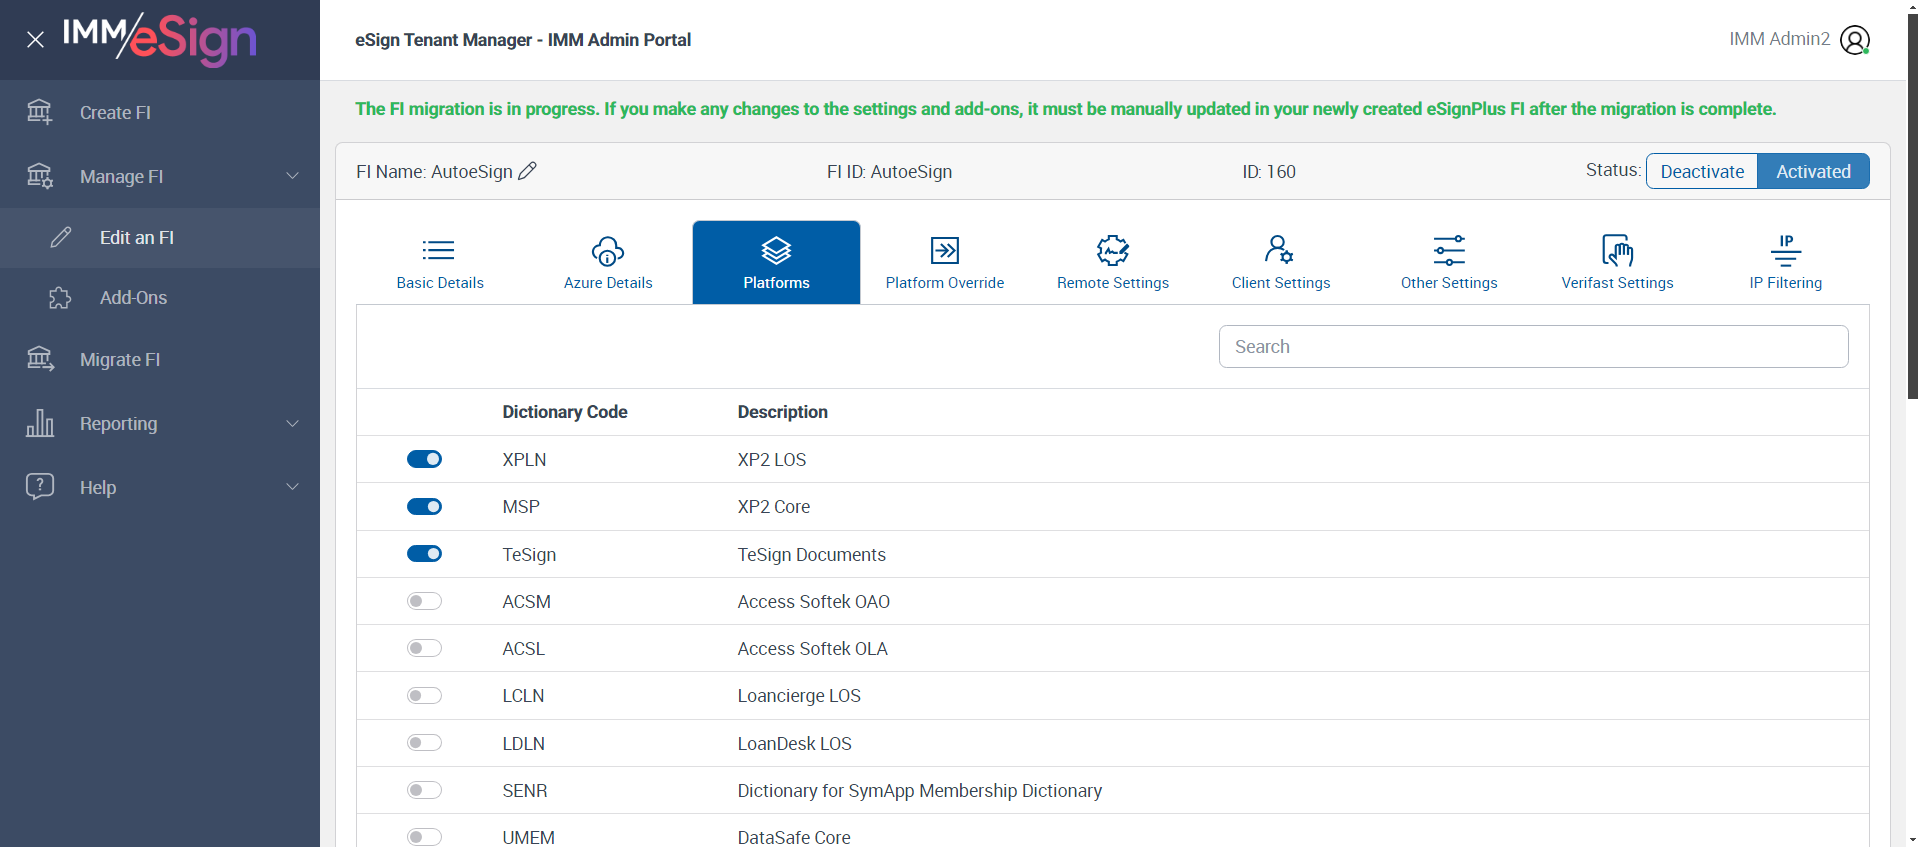Click the "Access Softek OLA" description
This screenshot has width=1920, height=847.
click(813, 648)
